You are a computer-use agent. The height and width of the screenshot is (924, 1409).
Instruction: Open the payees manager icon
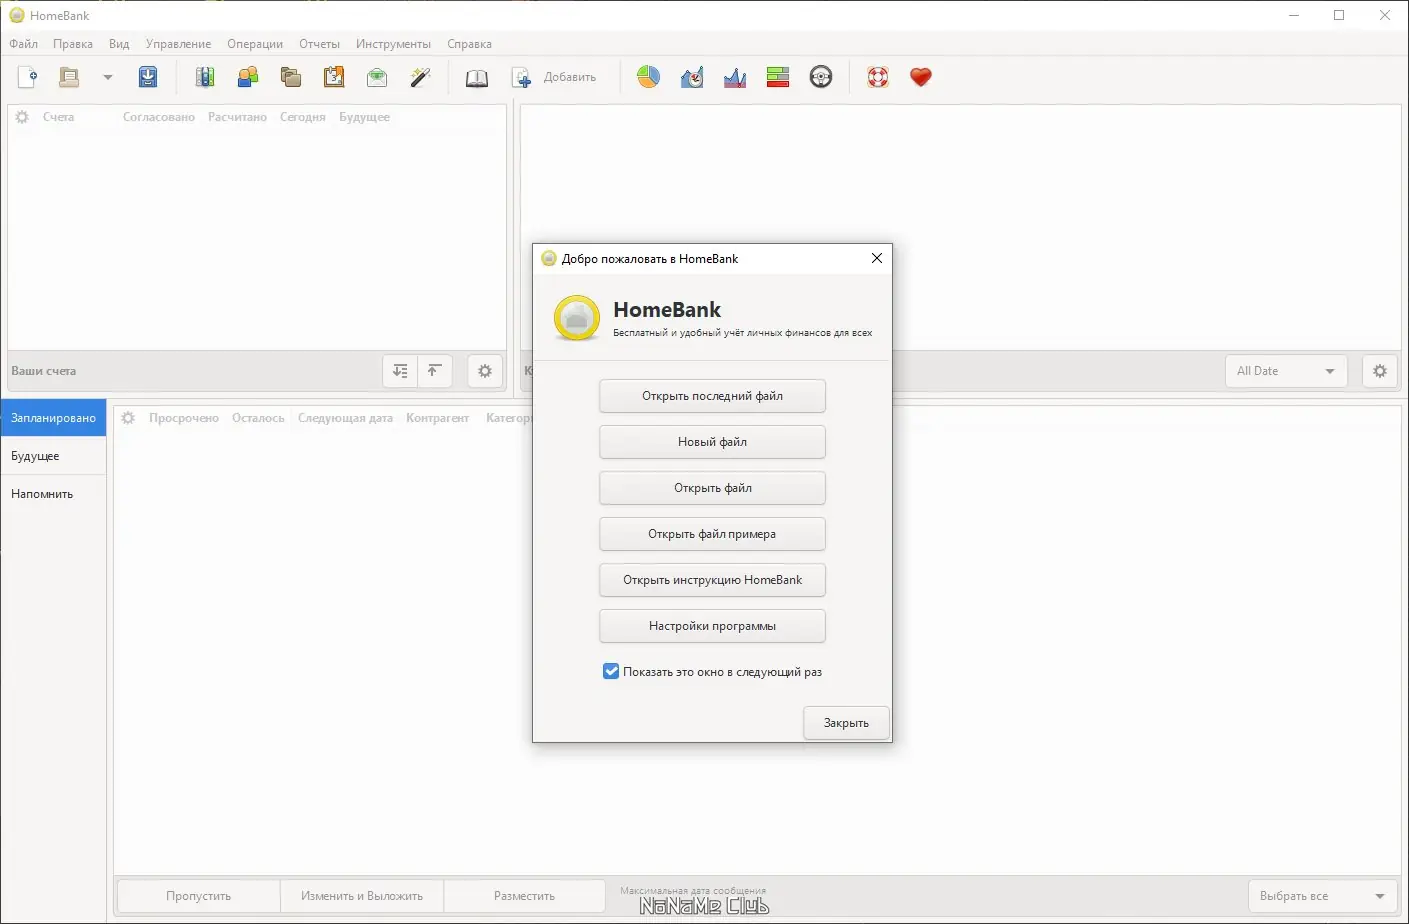pos(248,77)
